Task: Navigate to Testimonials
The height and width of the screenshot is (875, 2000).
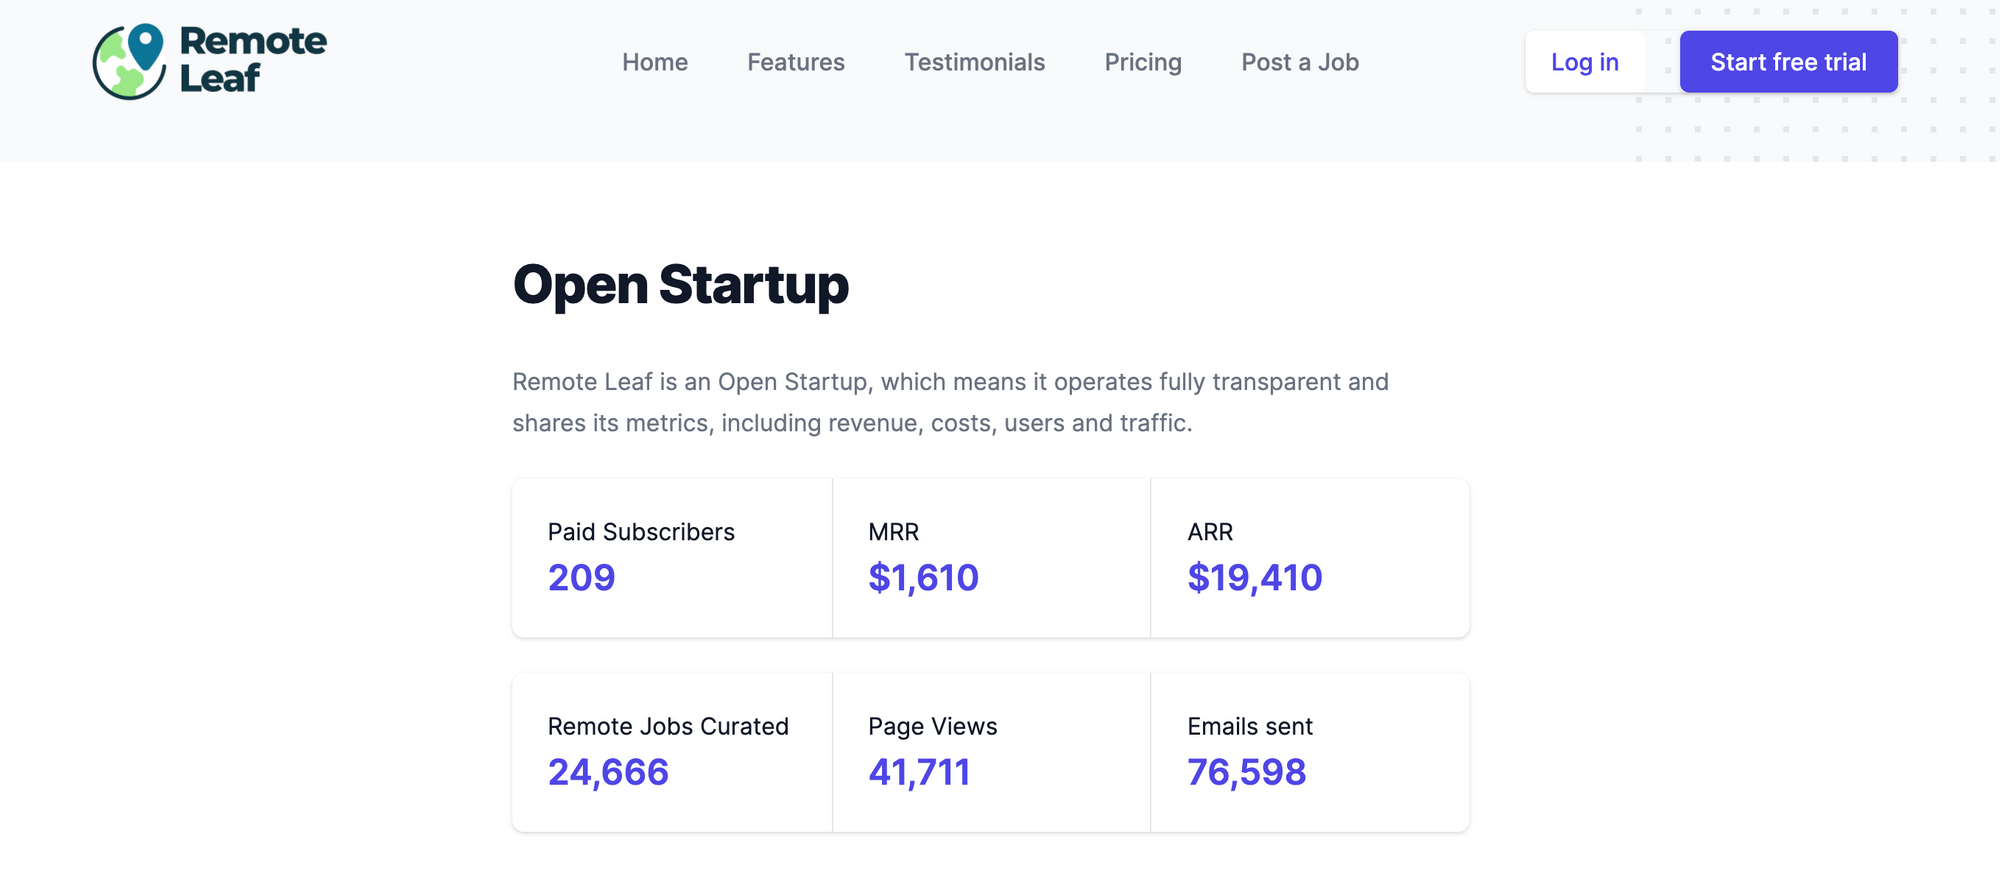Action: pyautogui.click(x=975, y=62)
